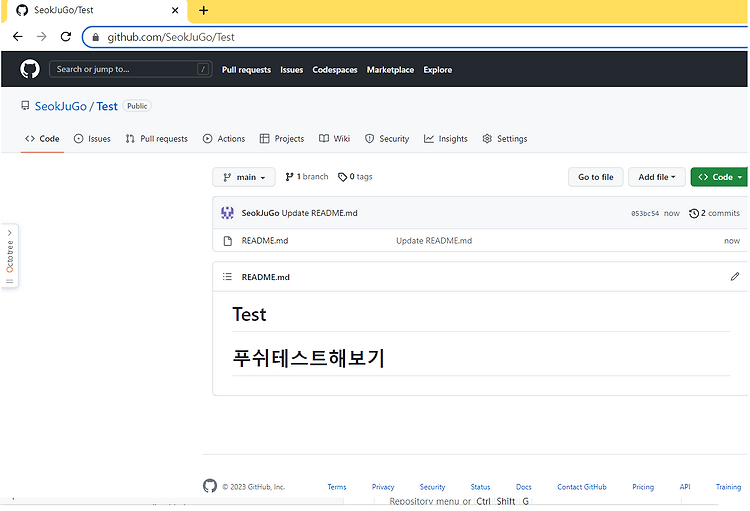This screenshot has height=511, width=750.
Task: Click footer GitHub logo
Action: pyautogui.click(x=210, y=486)
